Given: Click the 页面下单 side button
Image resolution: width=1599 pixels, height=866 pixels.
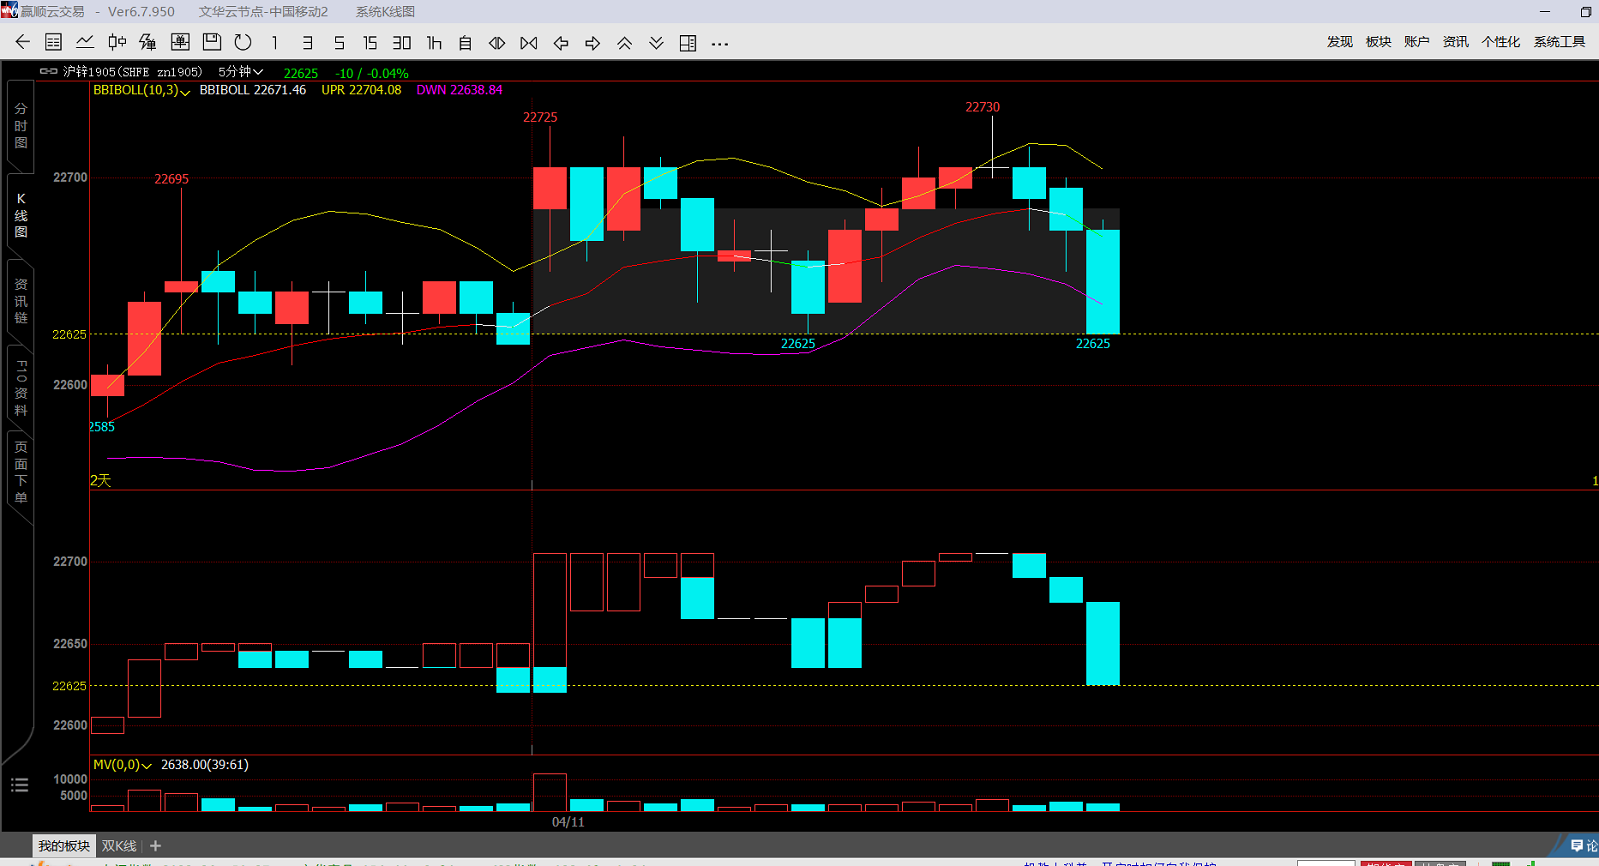Looking at the screenshot, I should point(20,471).
